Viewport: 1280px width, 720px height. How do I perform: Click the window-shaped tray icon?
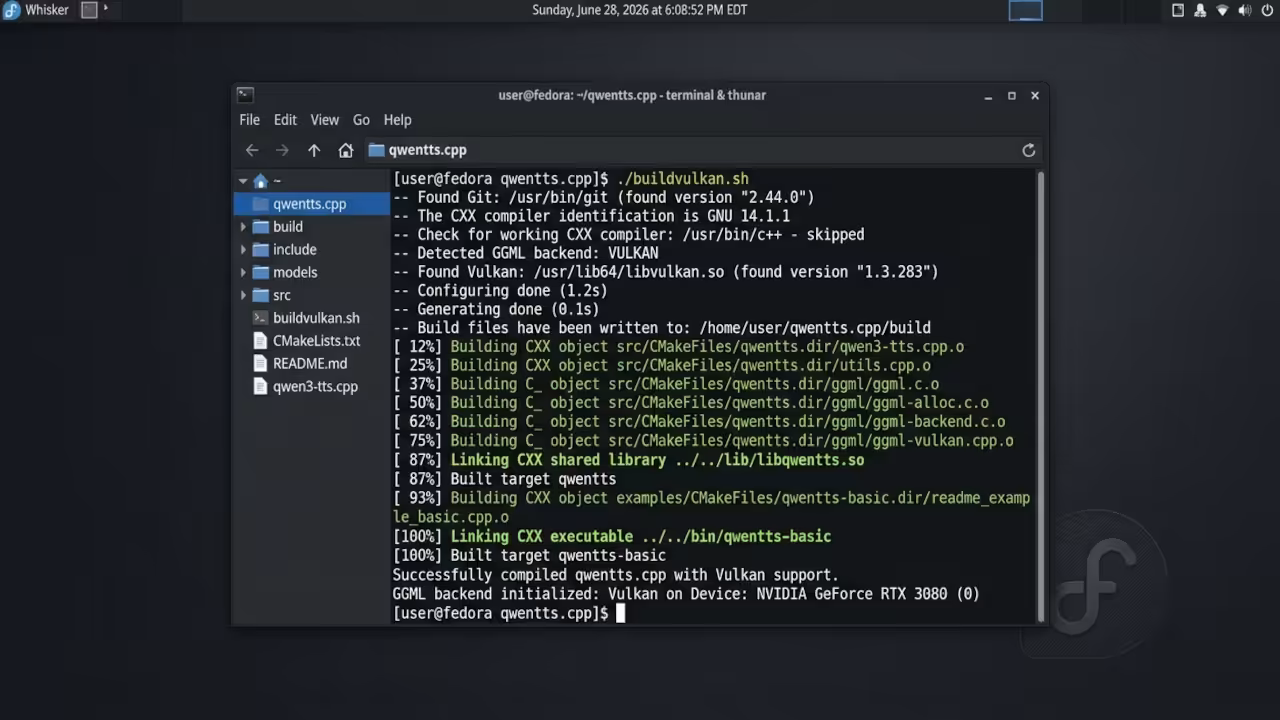tap(1178, 10)
